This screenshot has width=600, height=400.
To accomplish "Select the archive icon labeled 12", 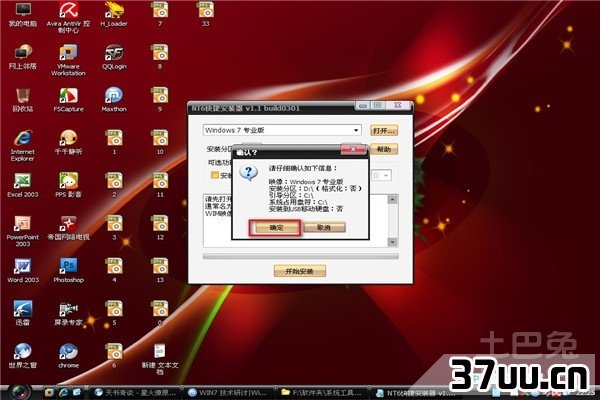I will 160,228.
